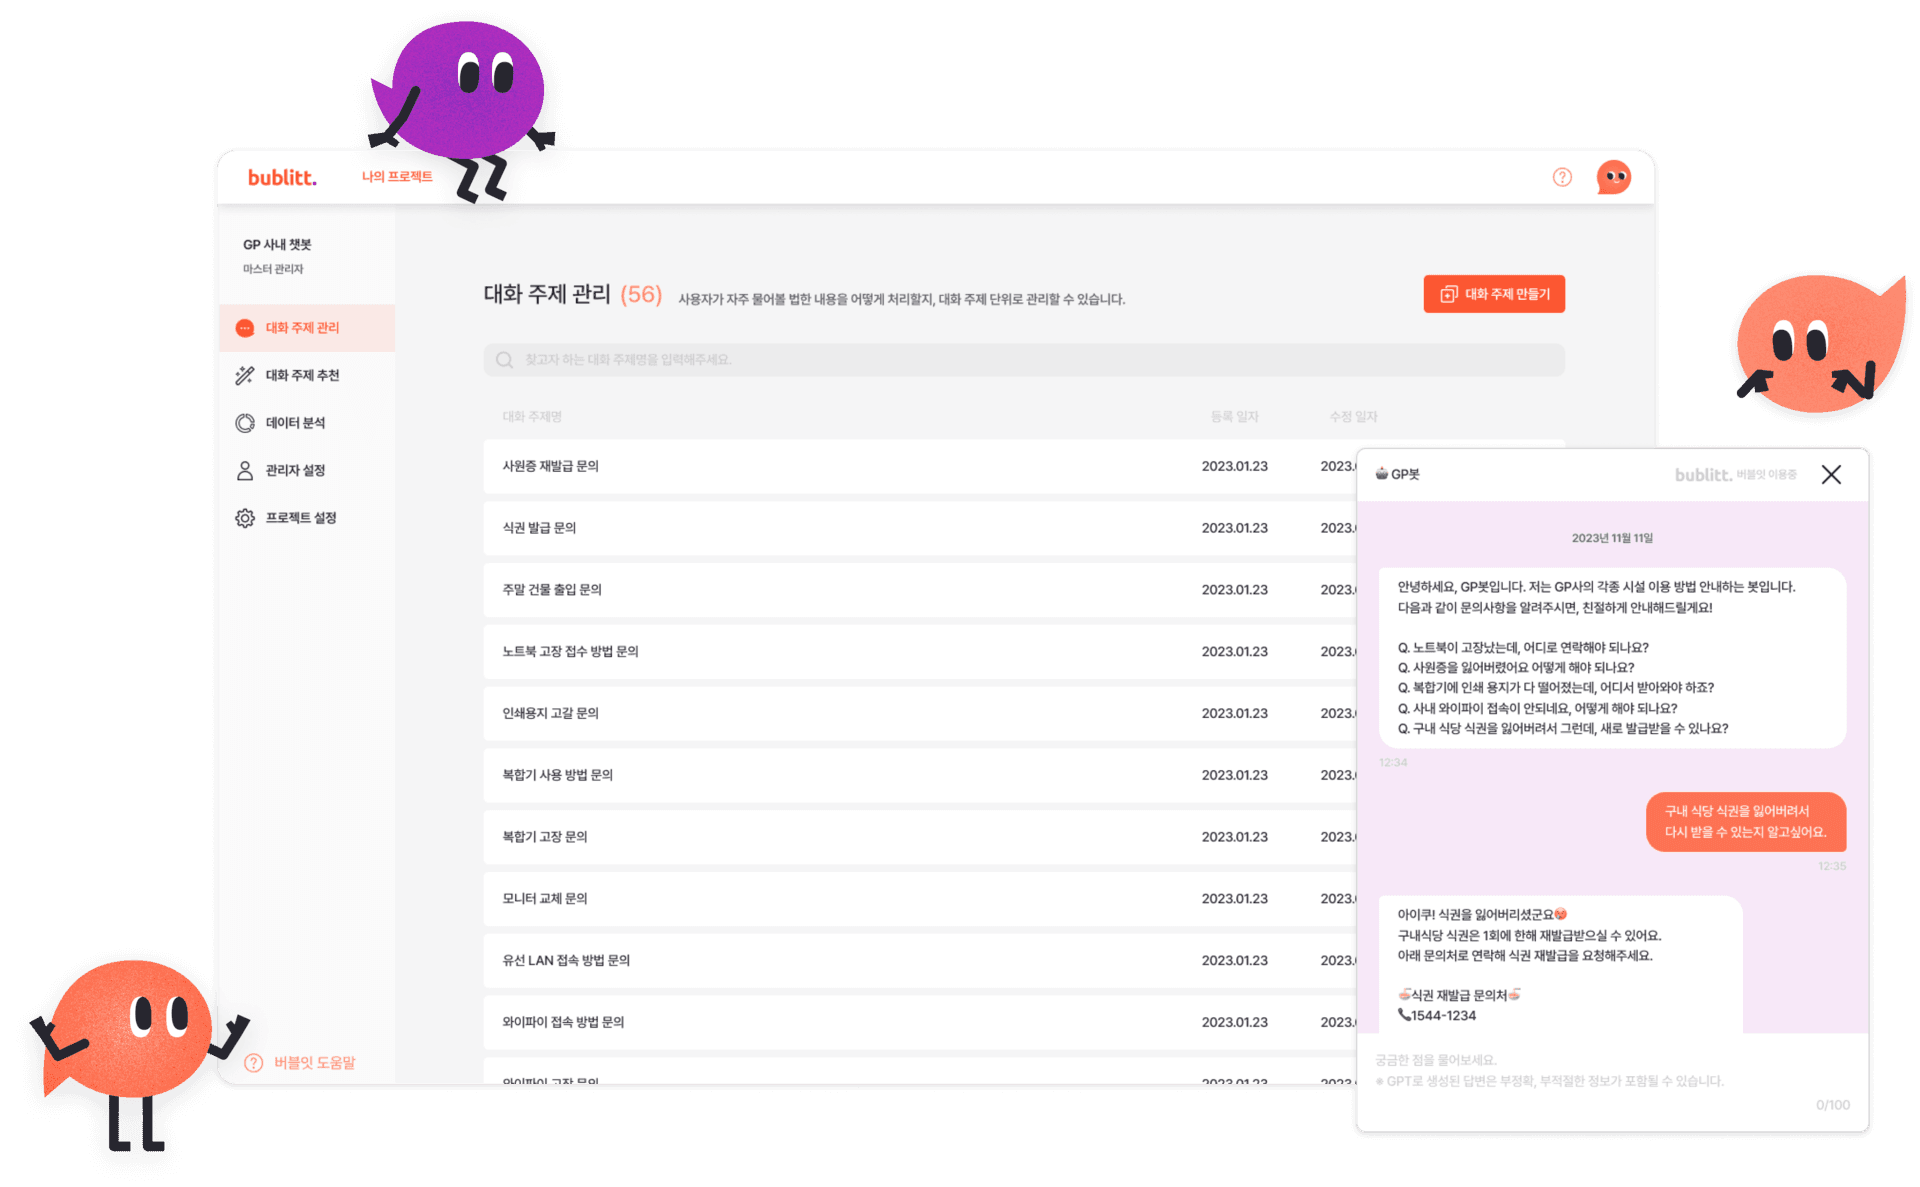Screen dimensions: 1920x1187
Task: Click the help question mark icon in header
Action: point(1562,177)
